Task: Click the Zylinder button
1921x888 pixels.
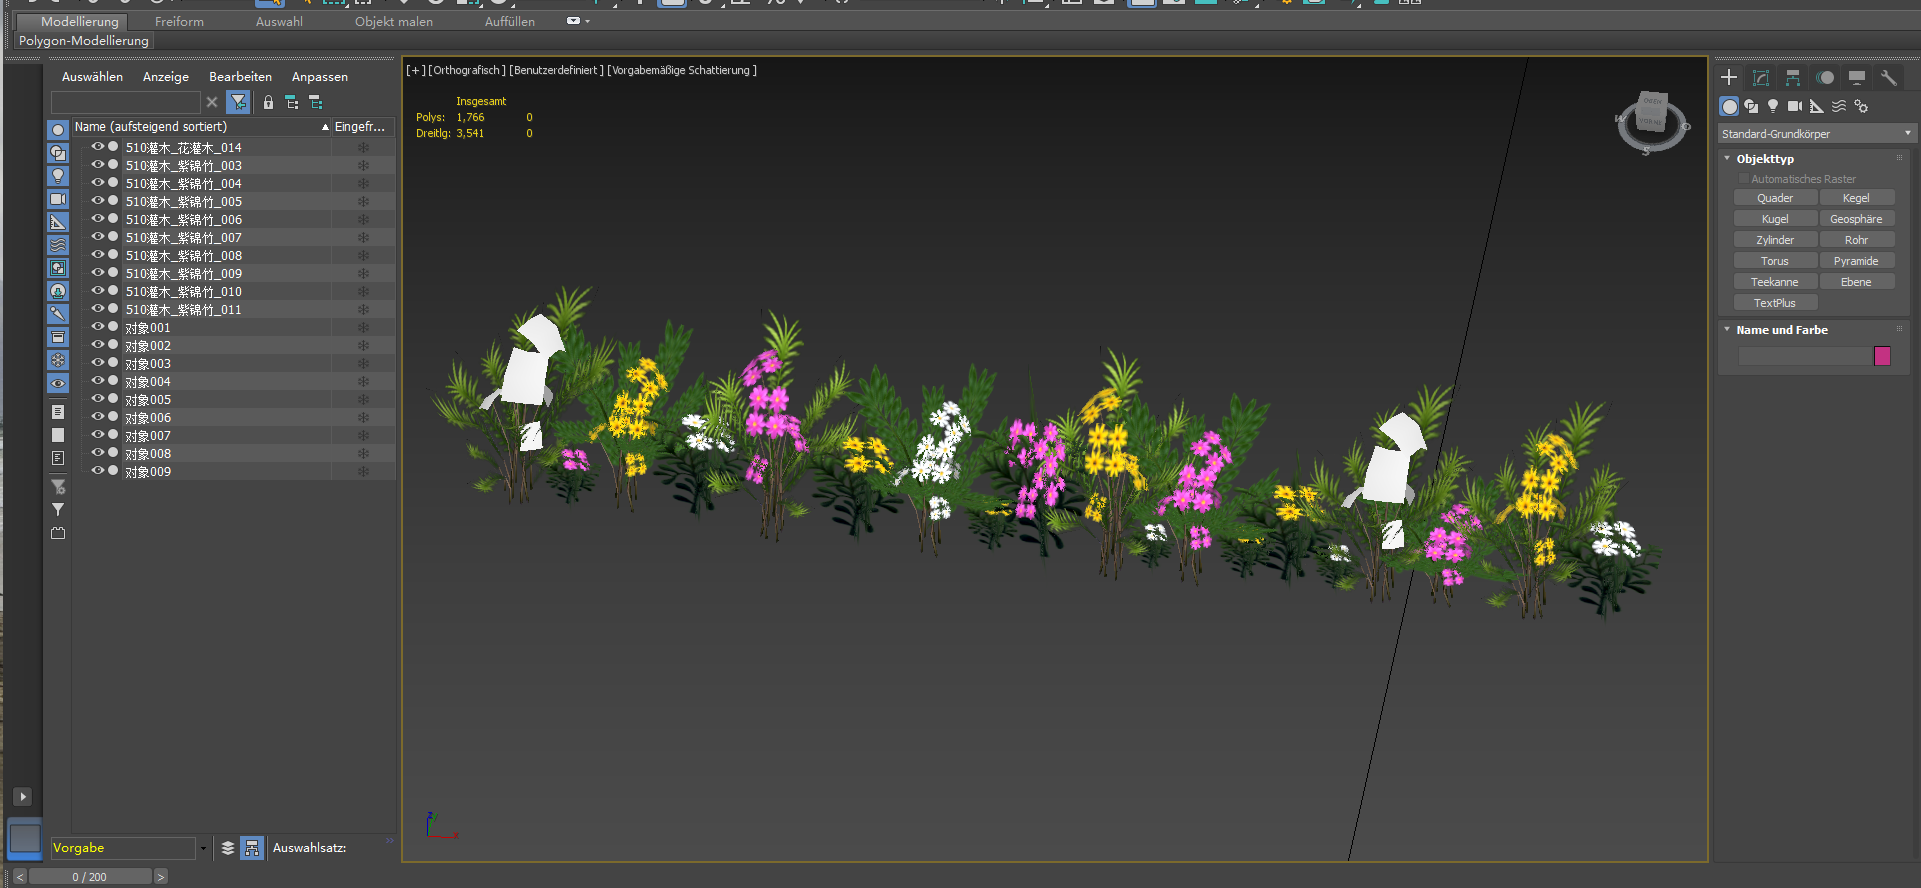Action: [1775, 240]
